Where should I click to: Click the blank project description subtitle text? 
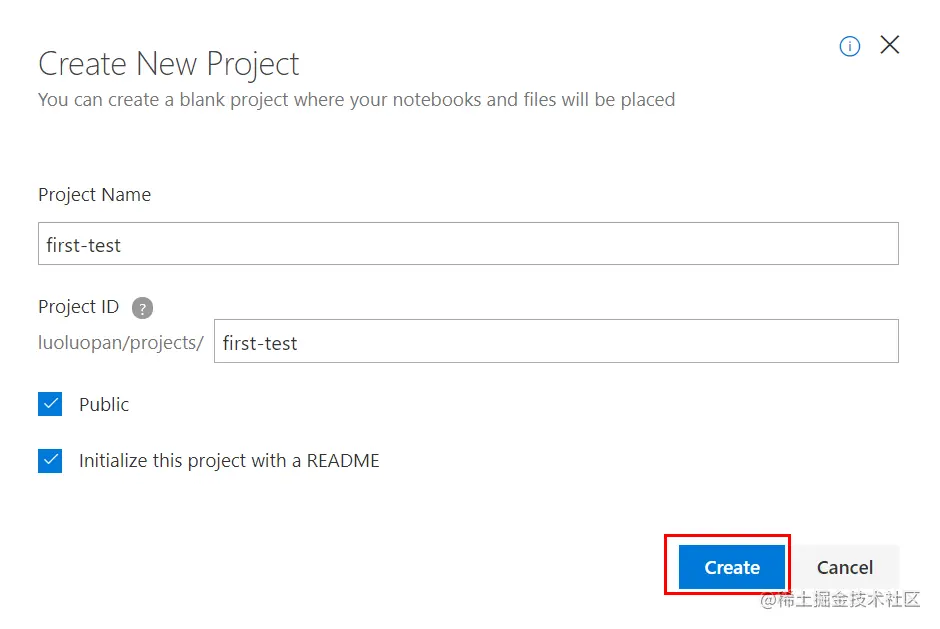click(356, 100)
